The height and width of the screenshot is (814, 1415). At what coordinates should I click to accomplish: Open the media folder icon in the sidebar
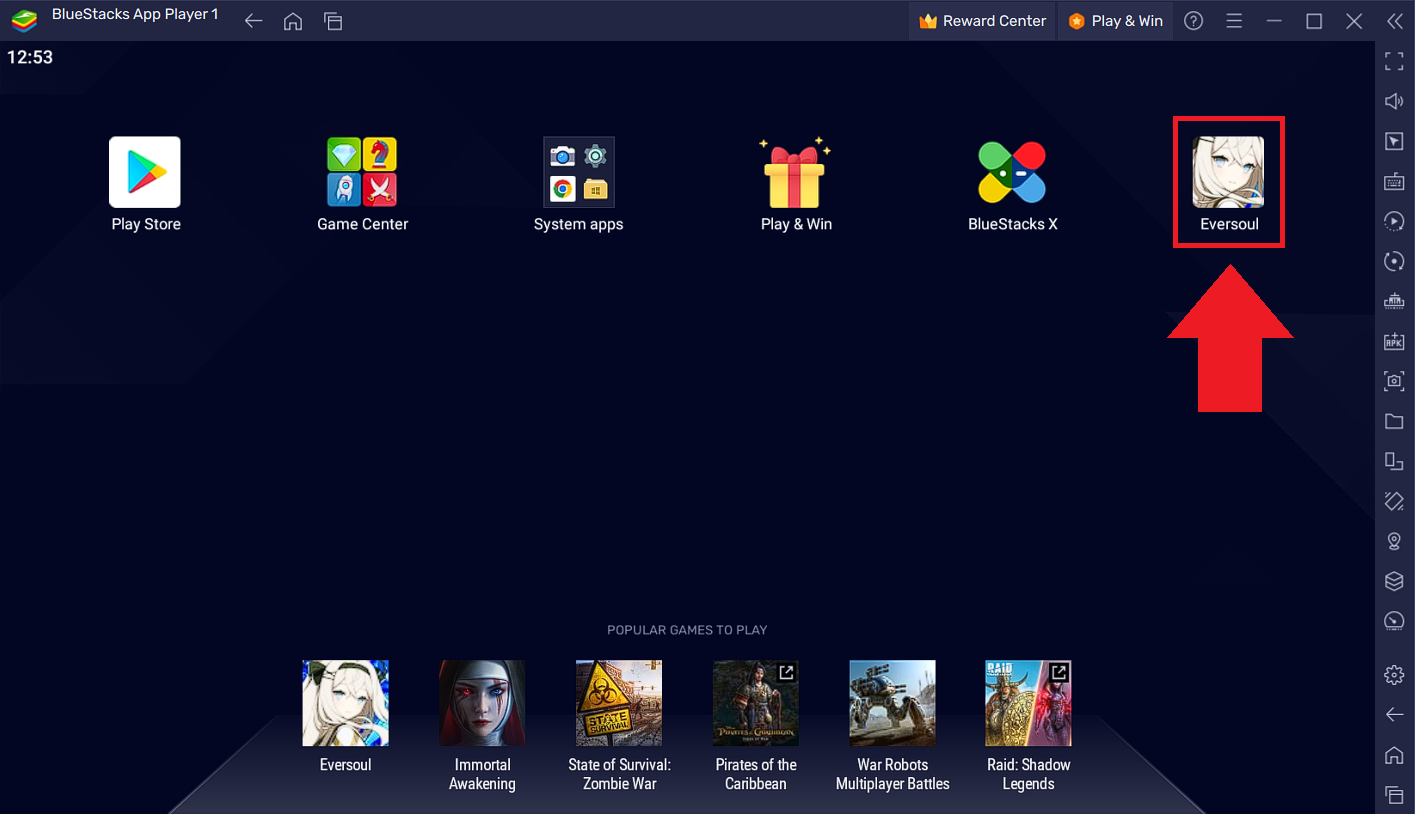click(x=1394, y=421)
